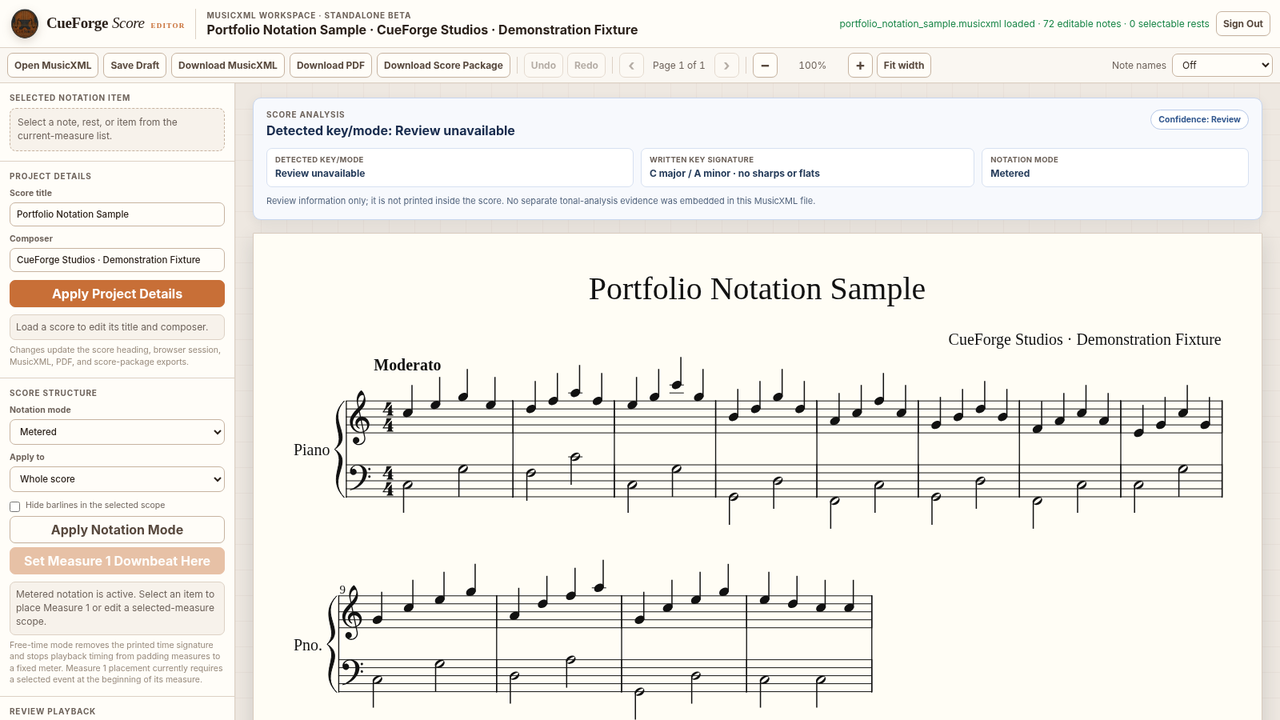Click the Fit width button

pyautogui.click(x=904, y=65)
